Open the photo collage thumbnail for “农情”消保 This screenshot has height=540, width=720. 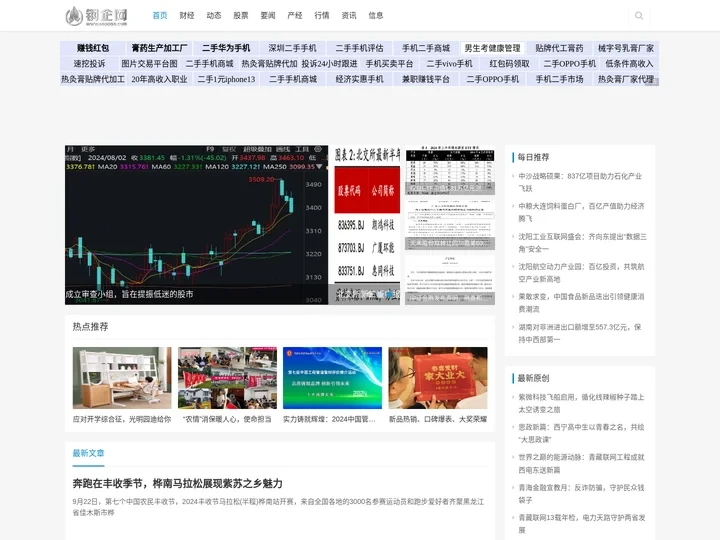[x=227, y=378]
